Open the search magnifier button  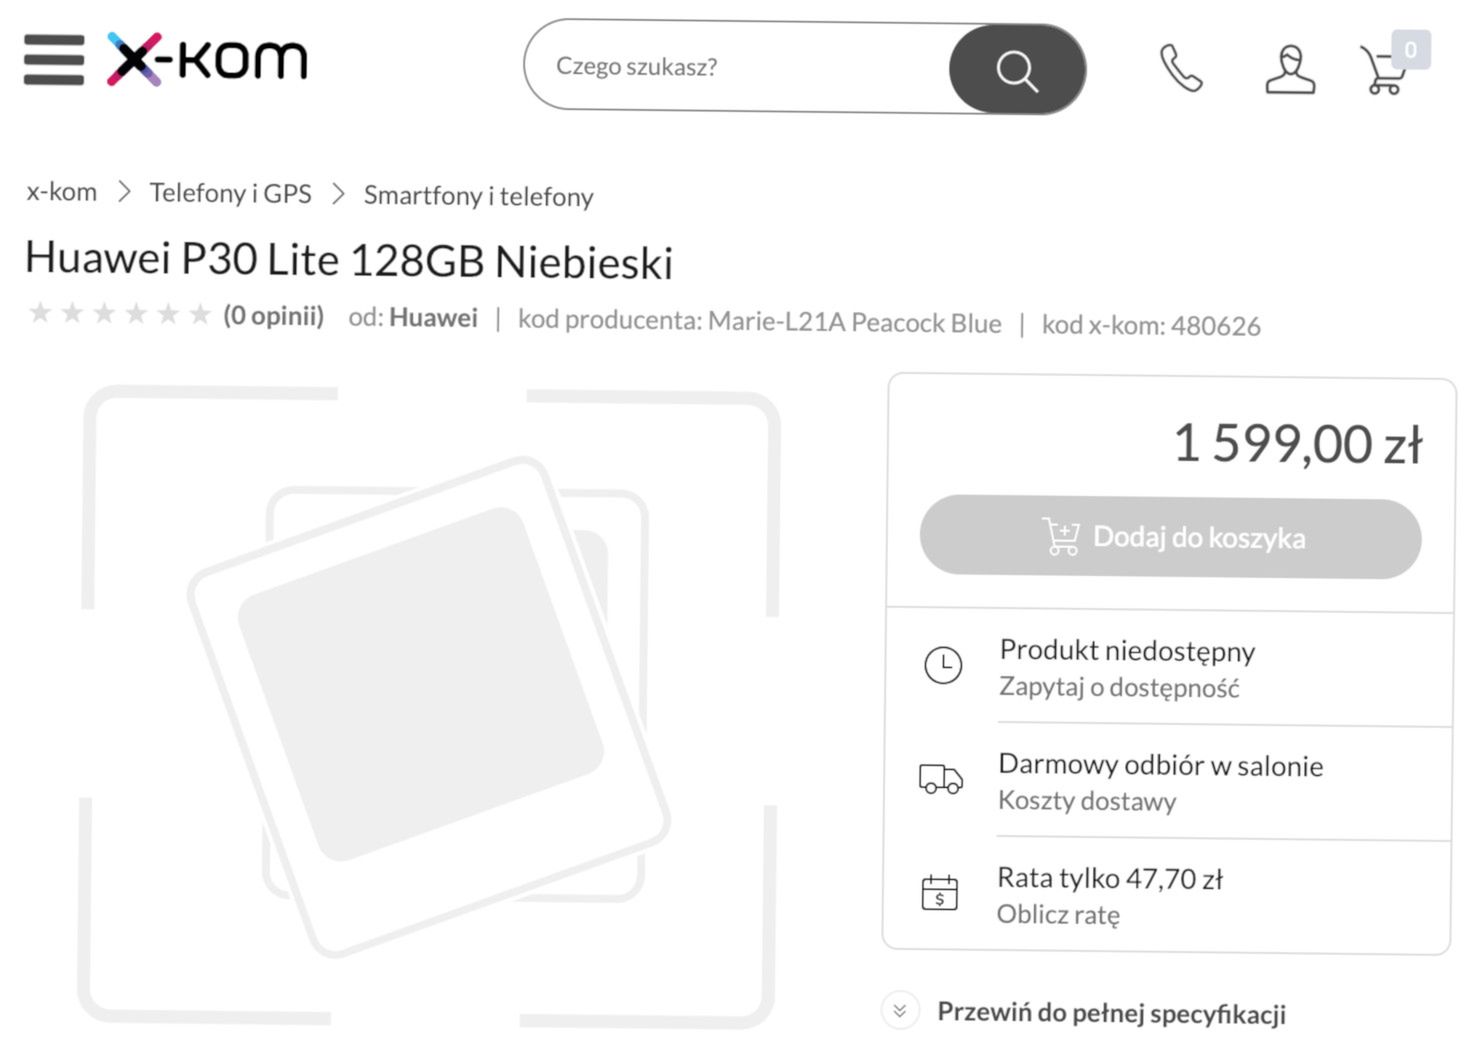1016,68
